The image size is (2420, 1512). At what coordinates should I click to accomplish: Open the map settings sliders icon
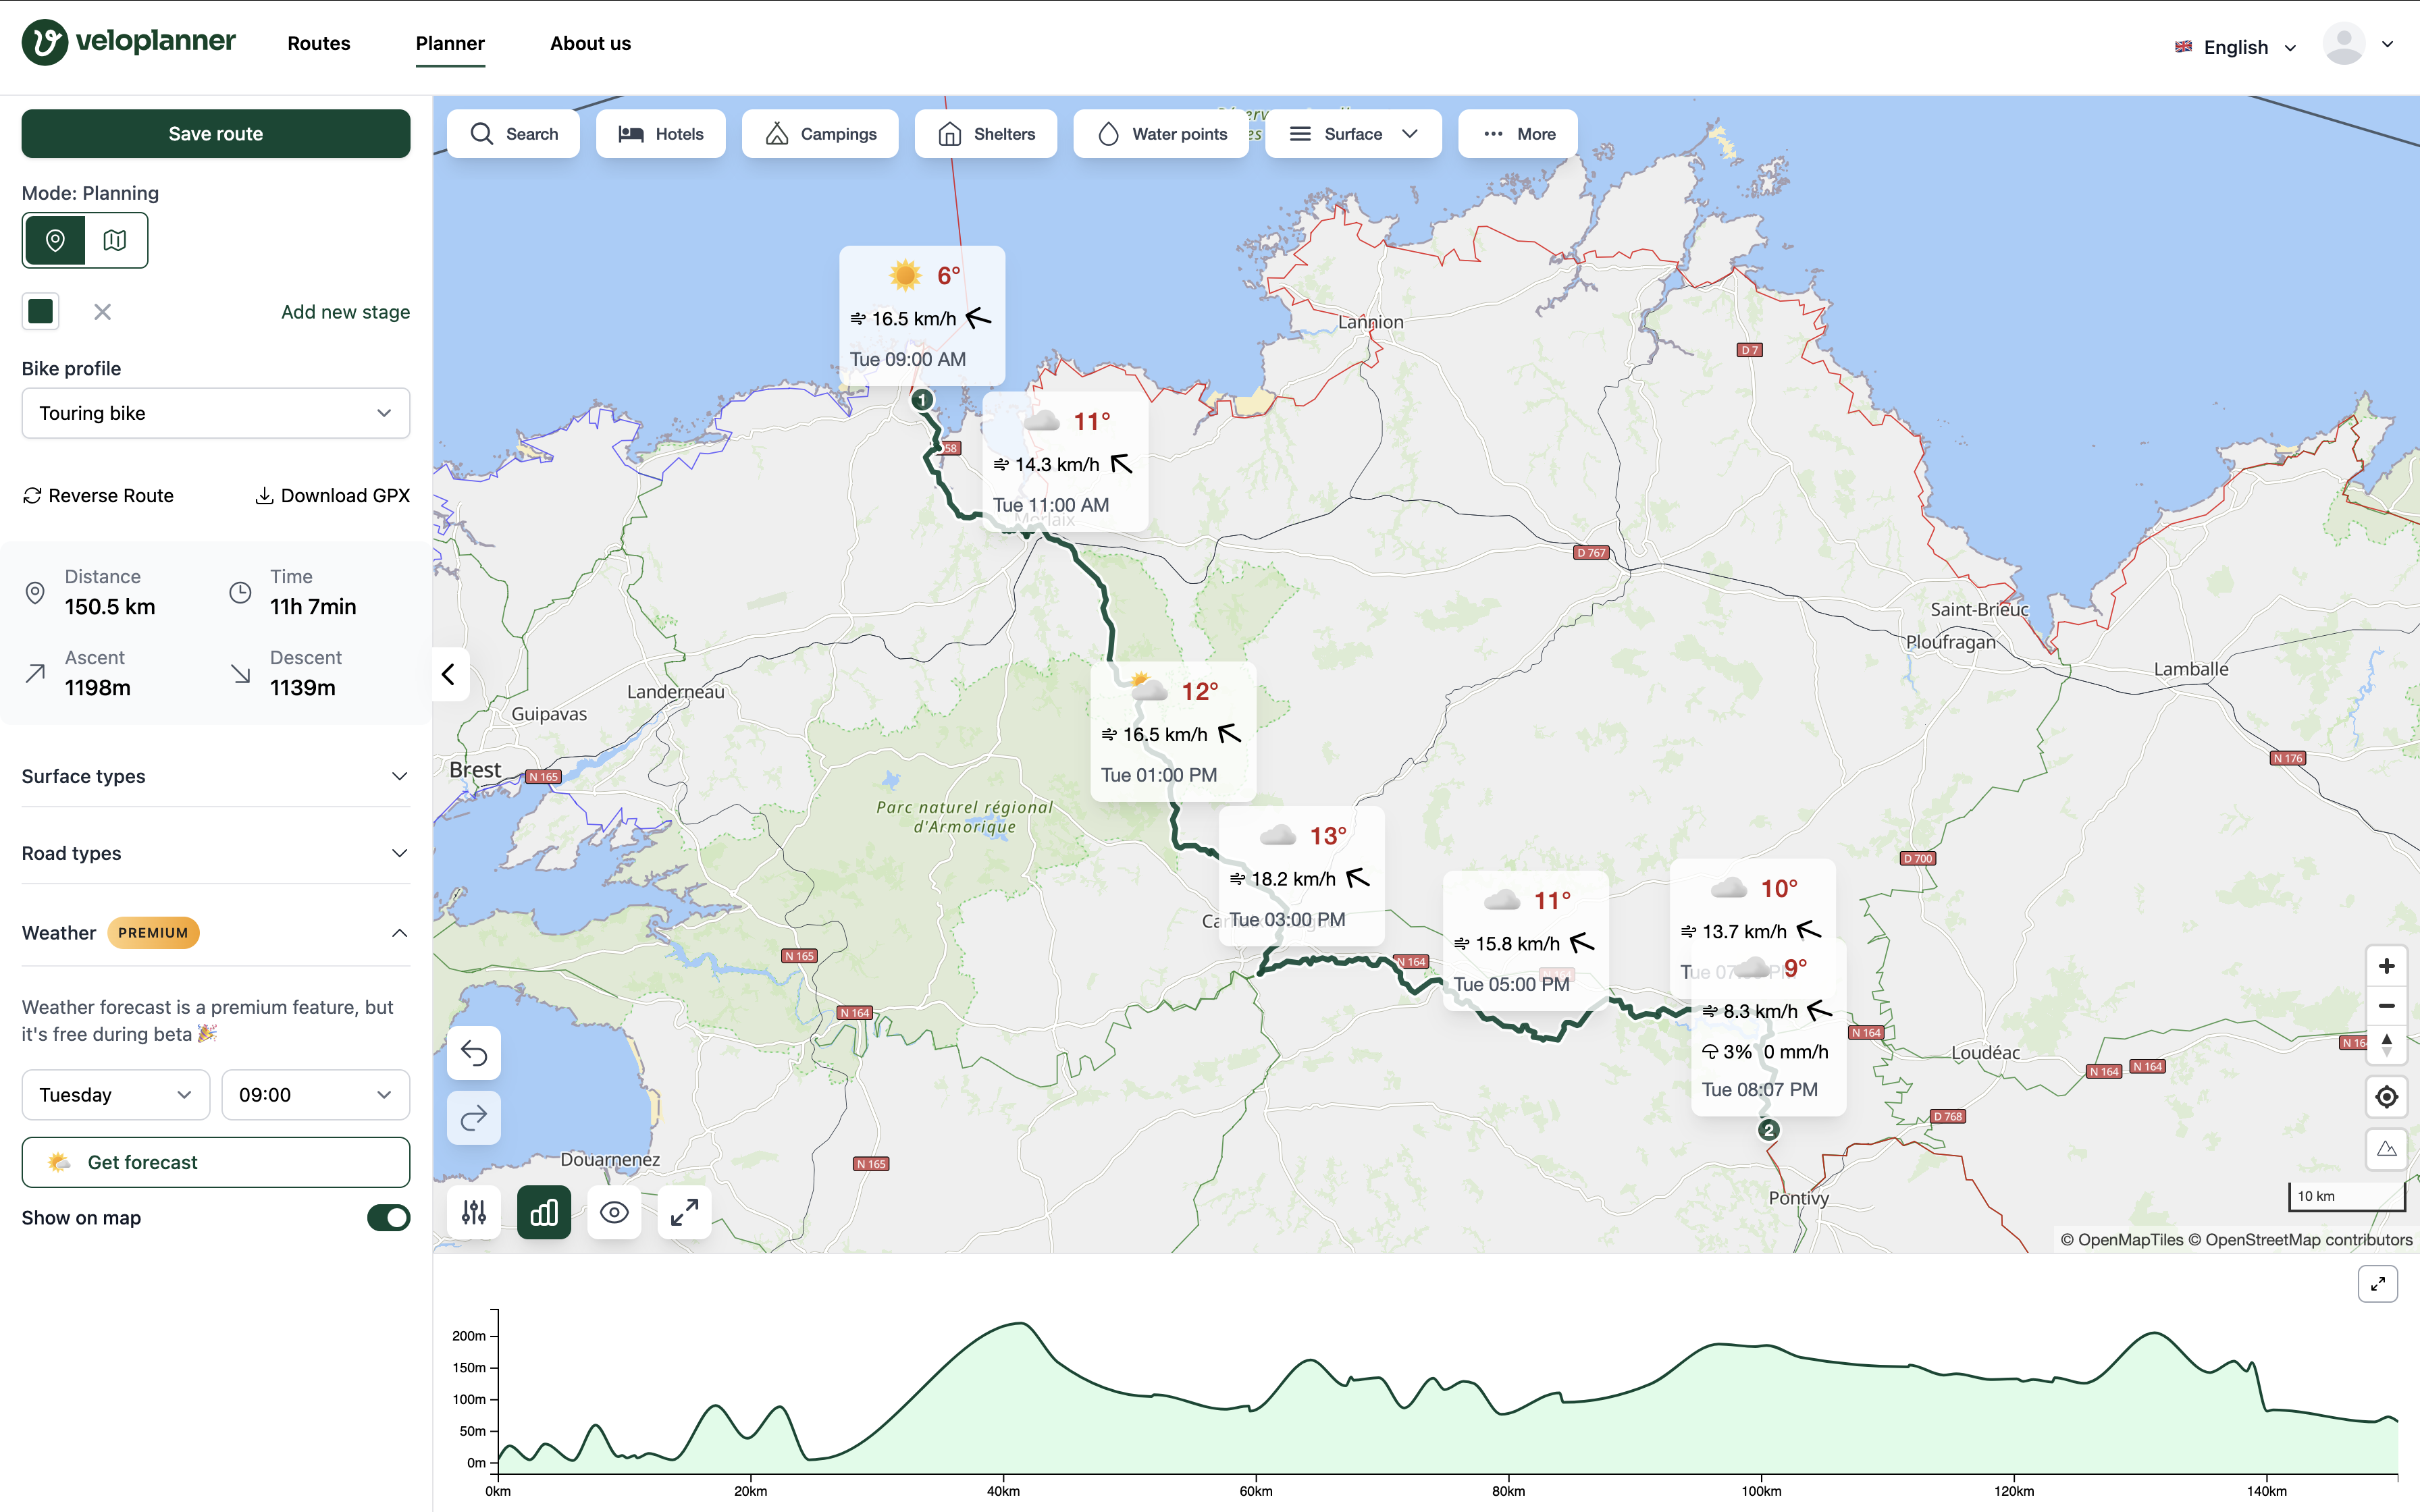[474, 1212]
